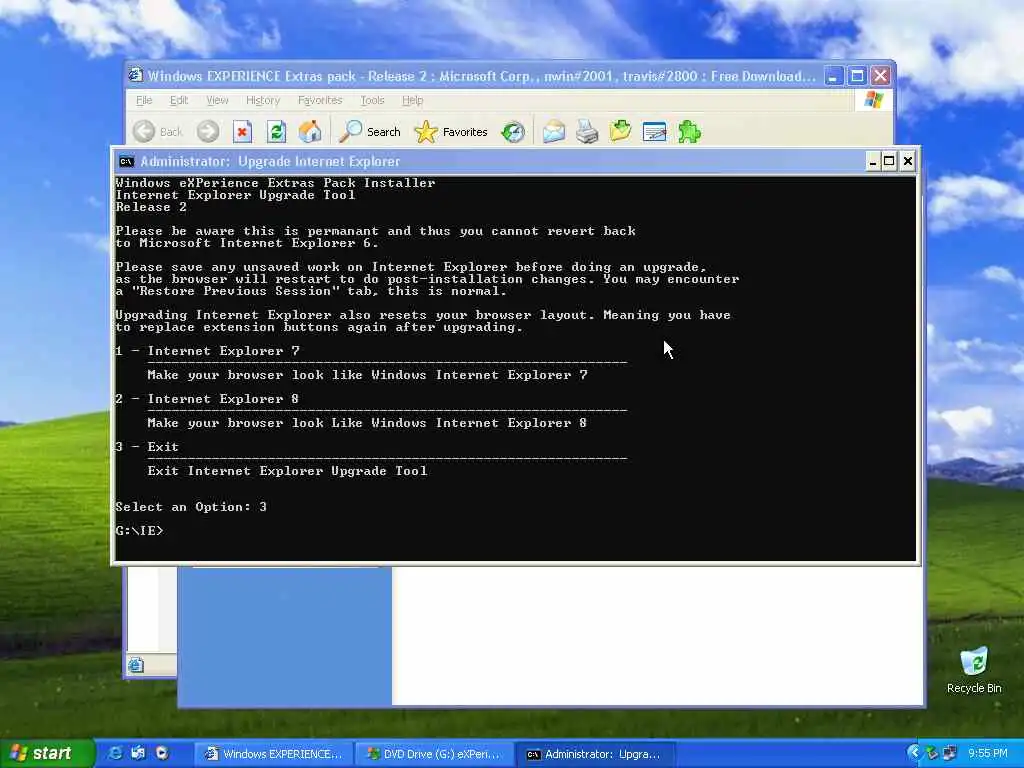The width and height of the screenshot is (1024, 768).
Task: Click the 9:55 PM taskbar clock
Action: pyautogui.click(x=987, y=754)
